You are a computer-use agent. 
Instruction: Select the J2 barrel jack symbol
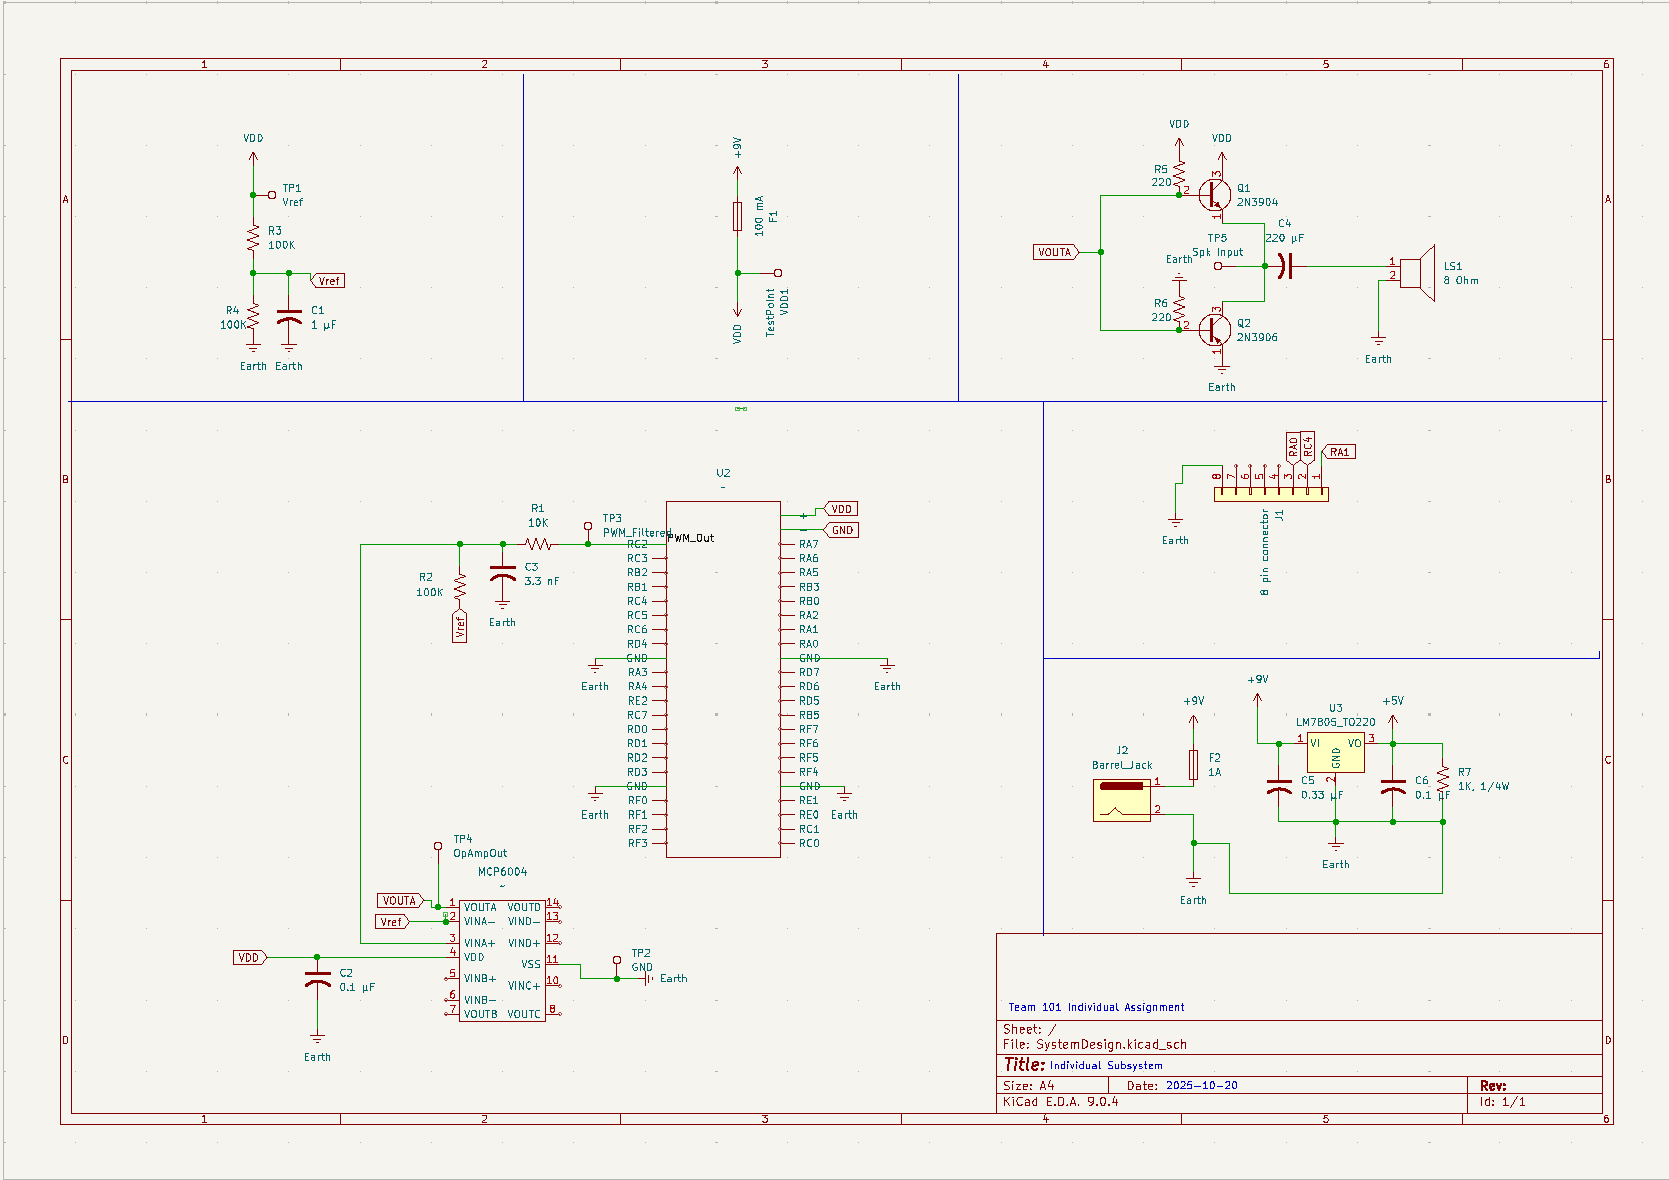1122,800
